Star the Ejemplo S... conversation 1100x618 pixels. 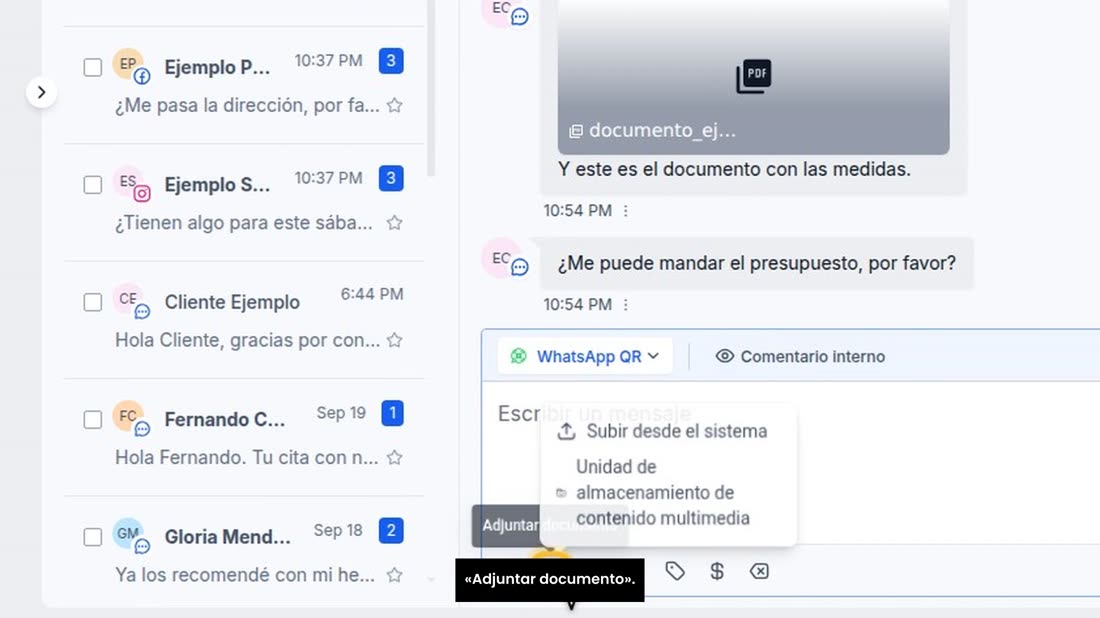[x=395, y=222]
